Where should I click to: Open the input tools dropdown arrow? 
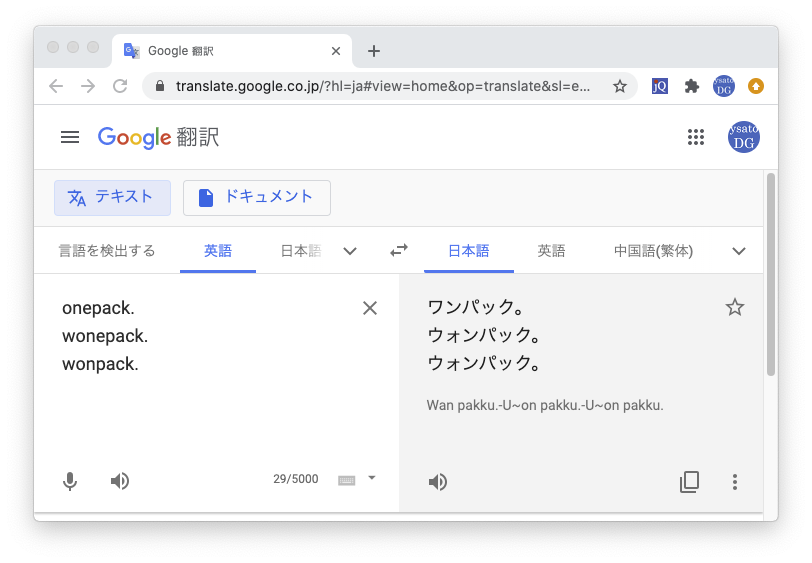point(372,478)
